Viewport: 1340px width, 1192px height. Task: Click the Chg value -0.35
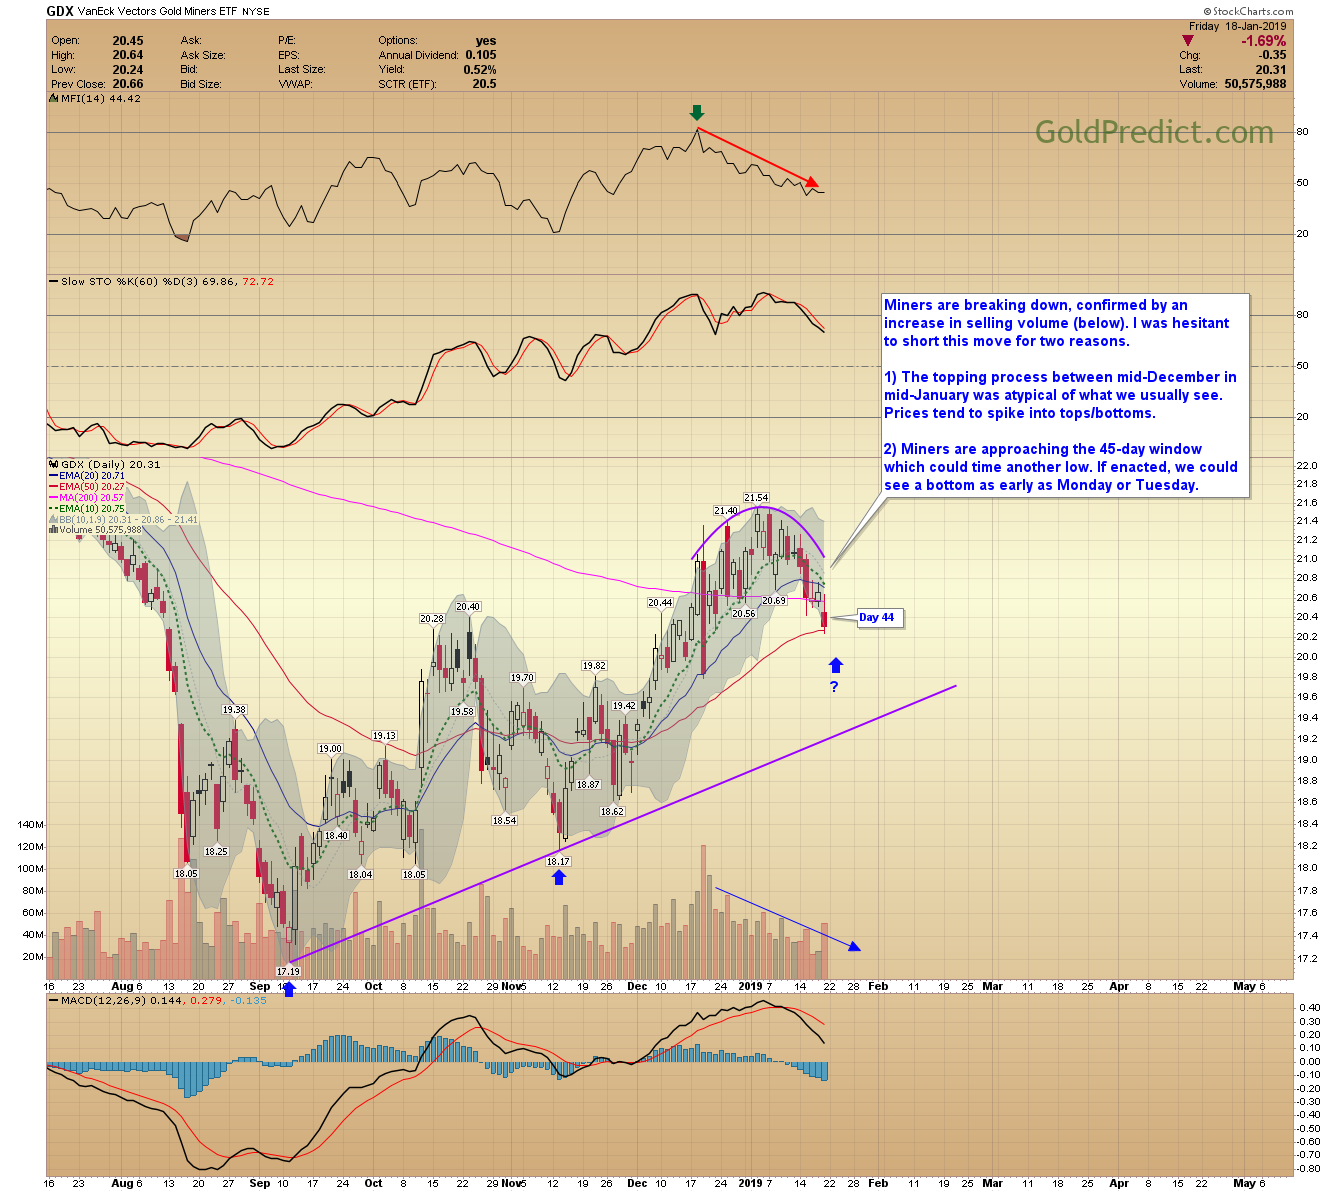(x=1273, y=55)
